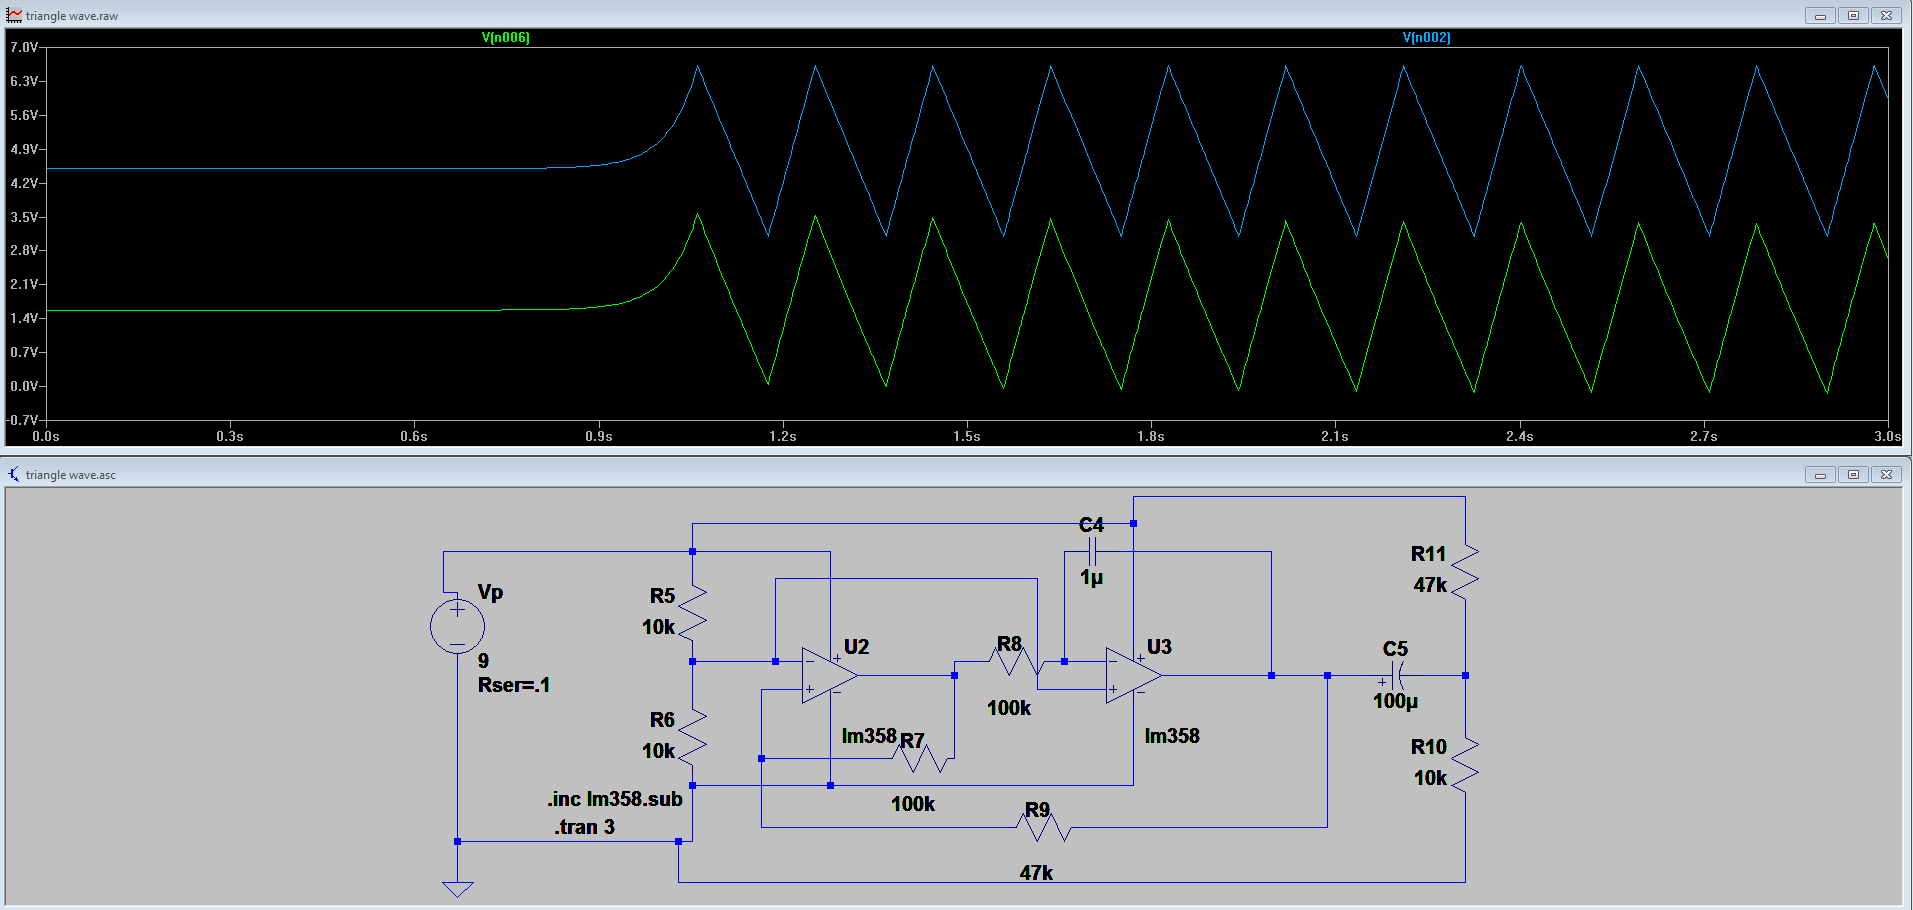Click the .tran 3 directive

point(585,827)
